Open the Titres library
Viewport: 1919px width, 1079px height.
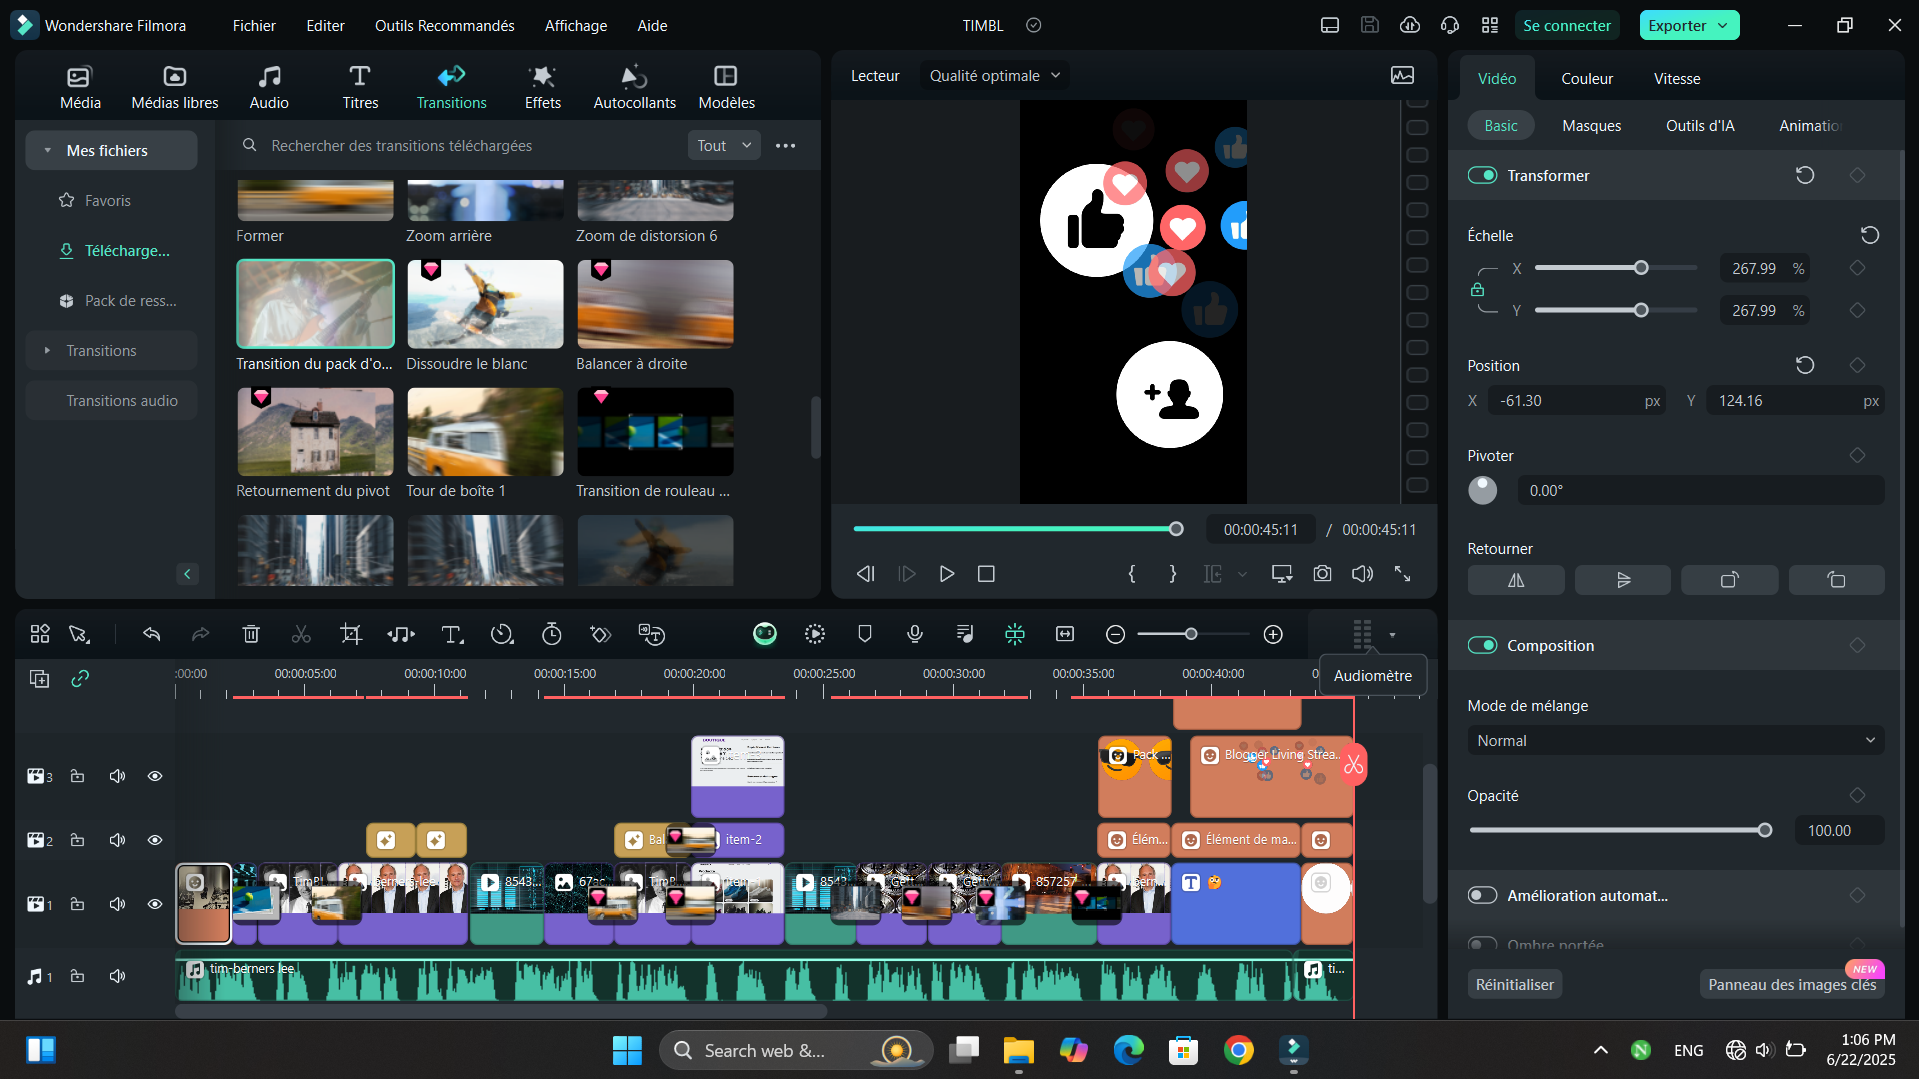pyautogui.click(x=360, y=88)
